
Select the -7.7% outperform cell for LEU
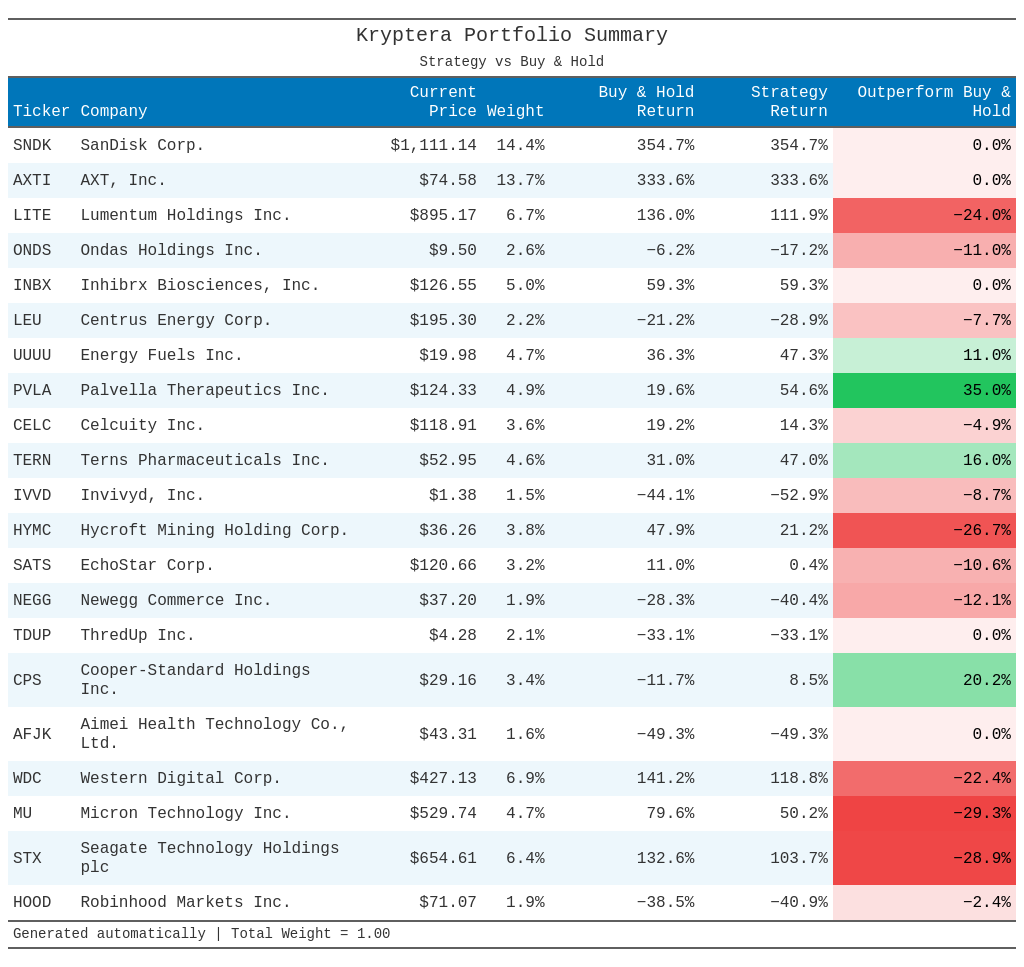(x=924, y=320)
